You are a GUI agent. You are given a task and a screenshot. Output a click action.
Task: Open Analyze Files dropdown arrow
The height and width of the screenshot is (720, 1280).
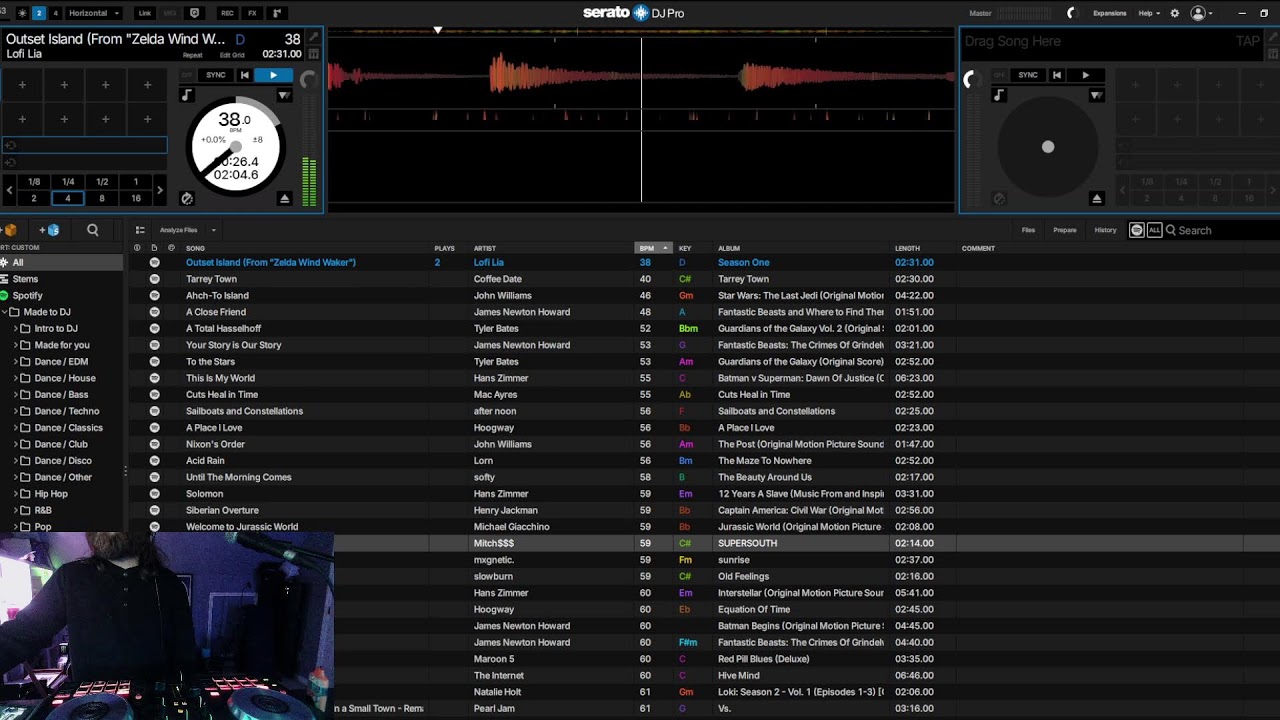coord(213,230)
